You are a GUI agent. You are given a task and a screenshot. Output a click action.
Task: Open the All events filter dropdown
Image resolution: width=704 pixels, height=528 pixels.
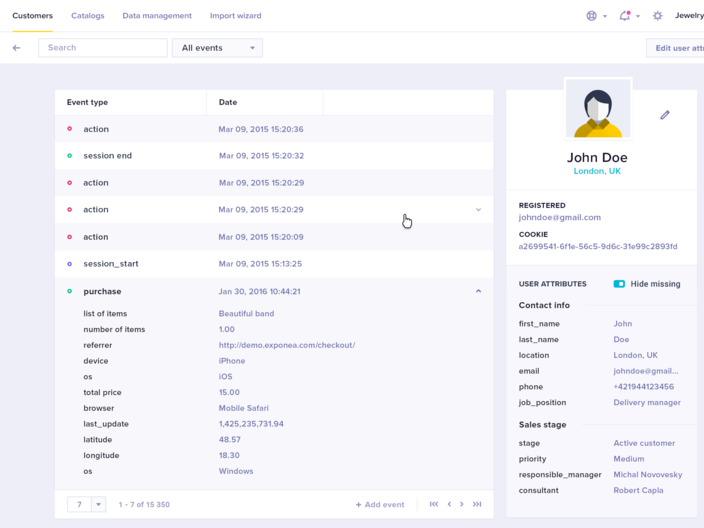coord(217,48)
